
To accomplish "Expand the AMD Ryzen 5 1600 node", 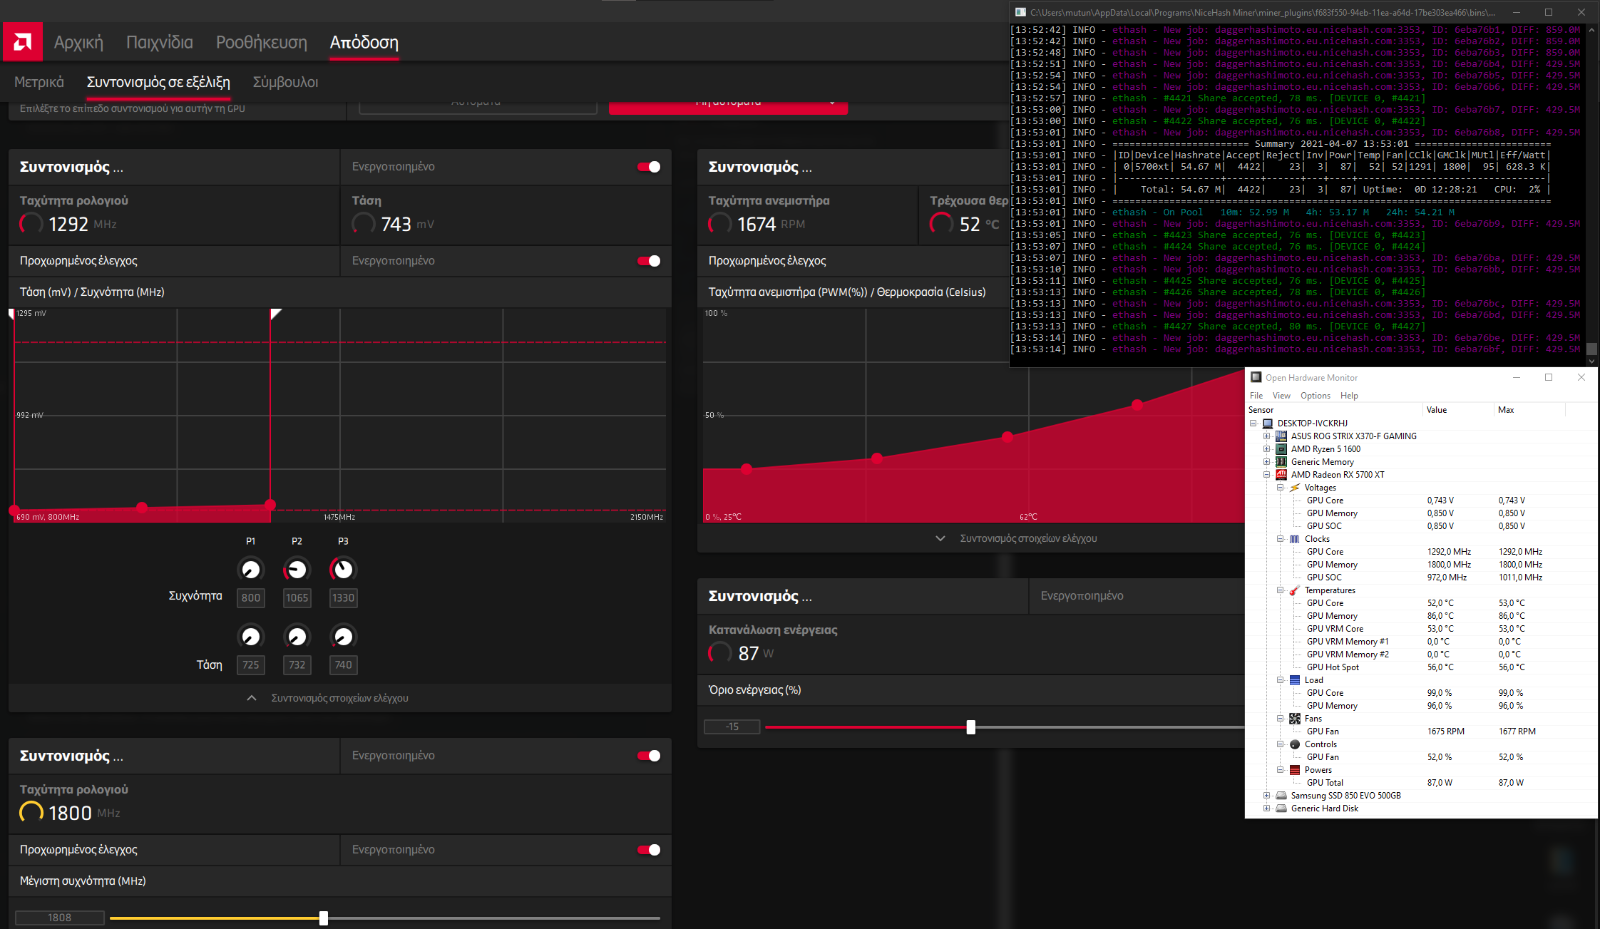I will pos(1266,449).
